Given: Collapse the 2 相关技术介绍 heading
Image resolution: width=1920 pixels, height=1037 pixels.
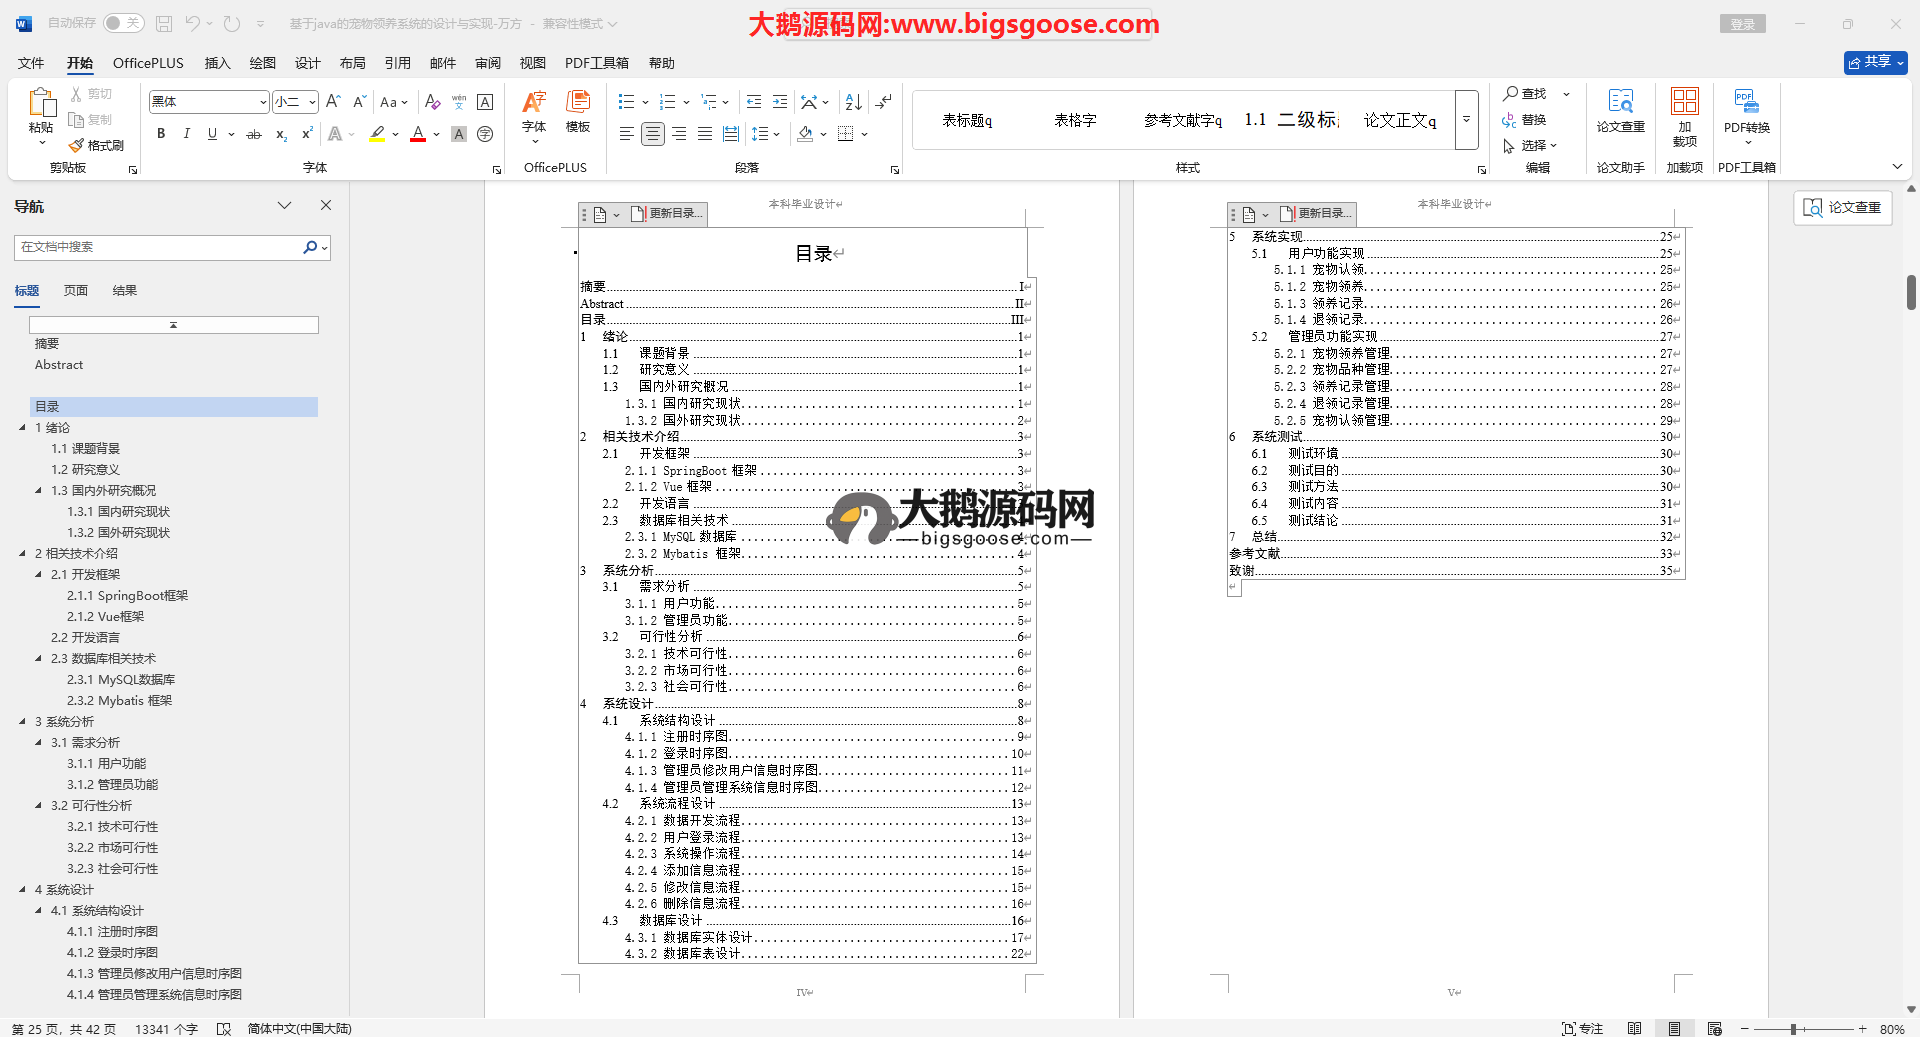Looking at the screenshot, I should [x=23, y=553].
